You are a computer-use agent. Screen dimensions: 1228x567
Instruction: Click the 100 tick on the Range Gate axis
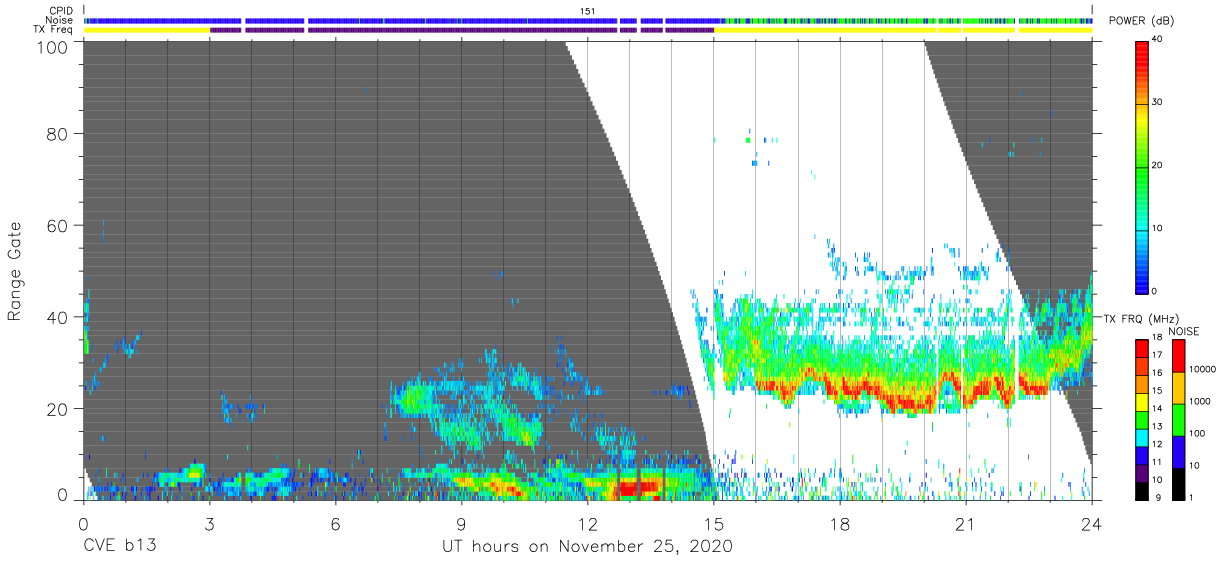click(52, 46)
